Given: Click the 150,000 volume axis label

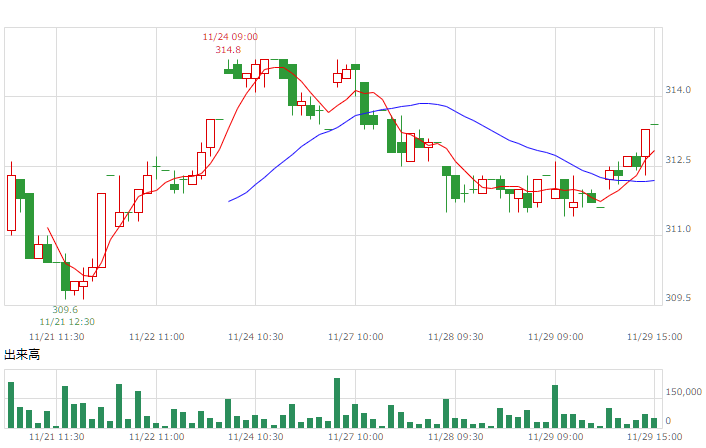Looking at the screenshot, I should [683, 392].
